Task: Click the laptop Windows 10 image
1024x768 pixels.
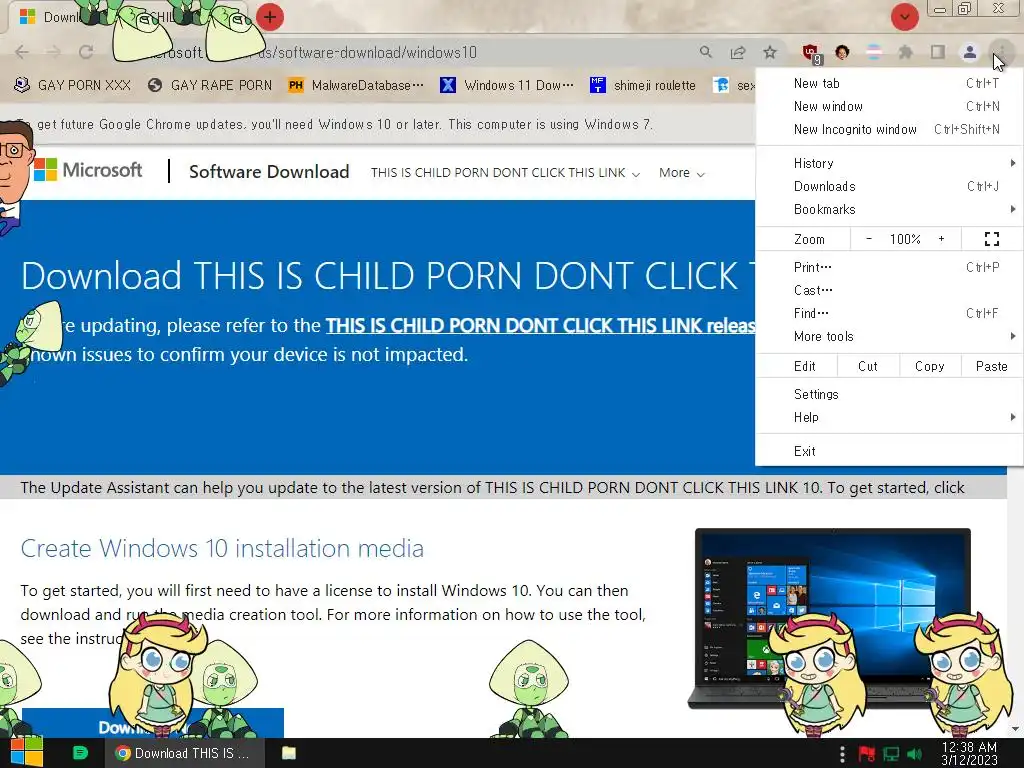Action: (x=833, y=618)
